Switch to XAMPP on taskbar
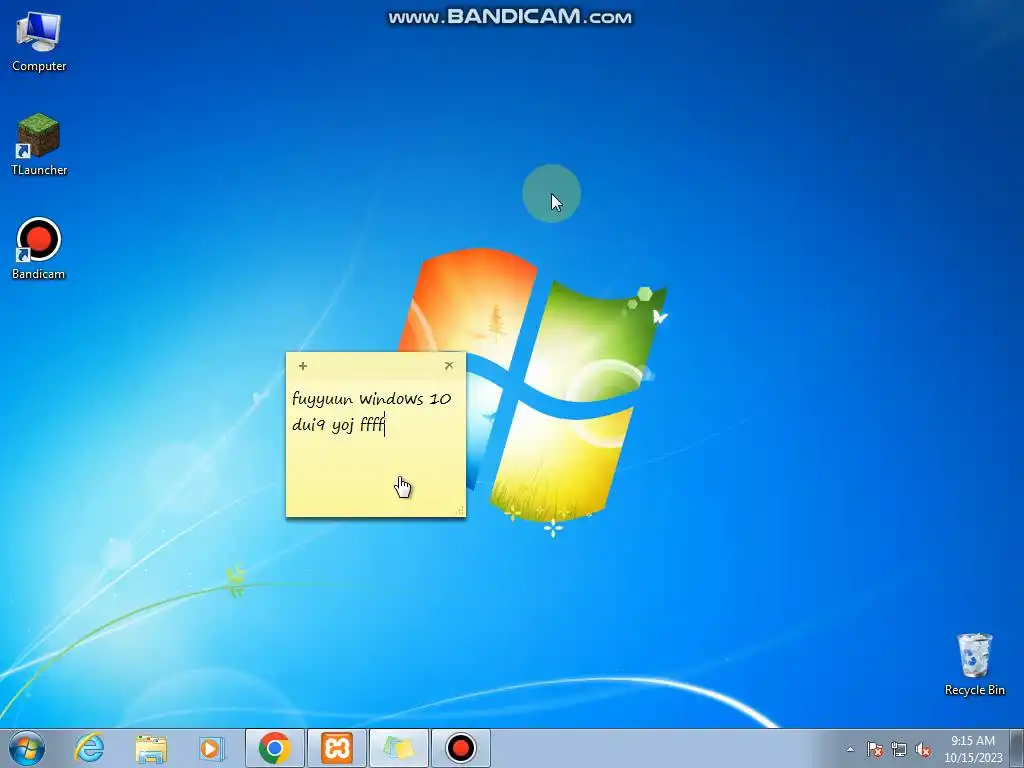Viewport: 1024px width, 768px height. (x=337, y=748)
